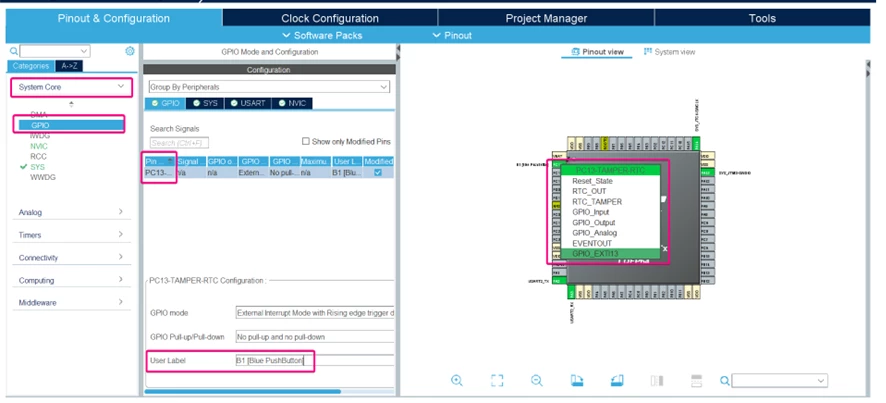
Task: Switch to System view
Action: [x=670, y=51]
